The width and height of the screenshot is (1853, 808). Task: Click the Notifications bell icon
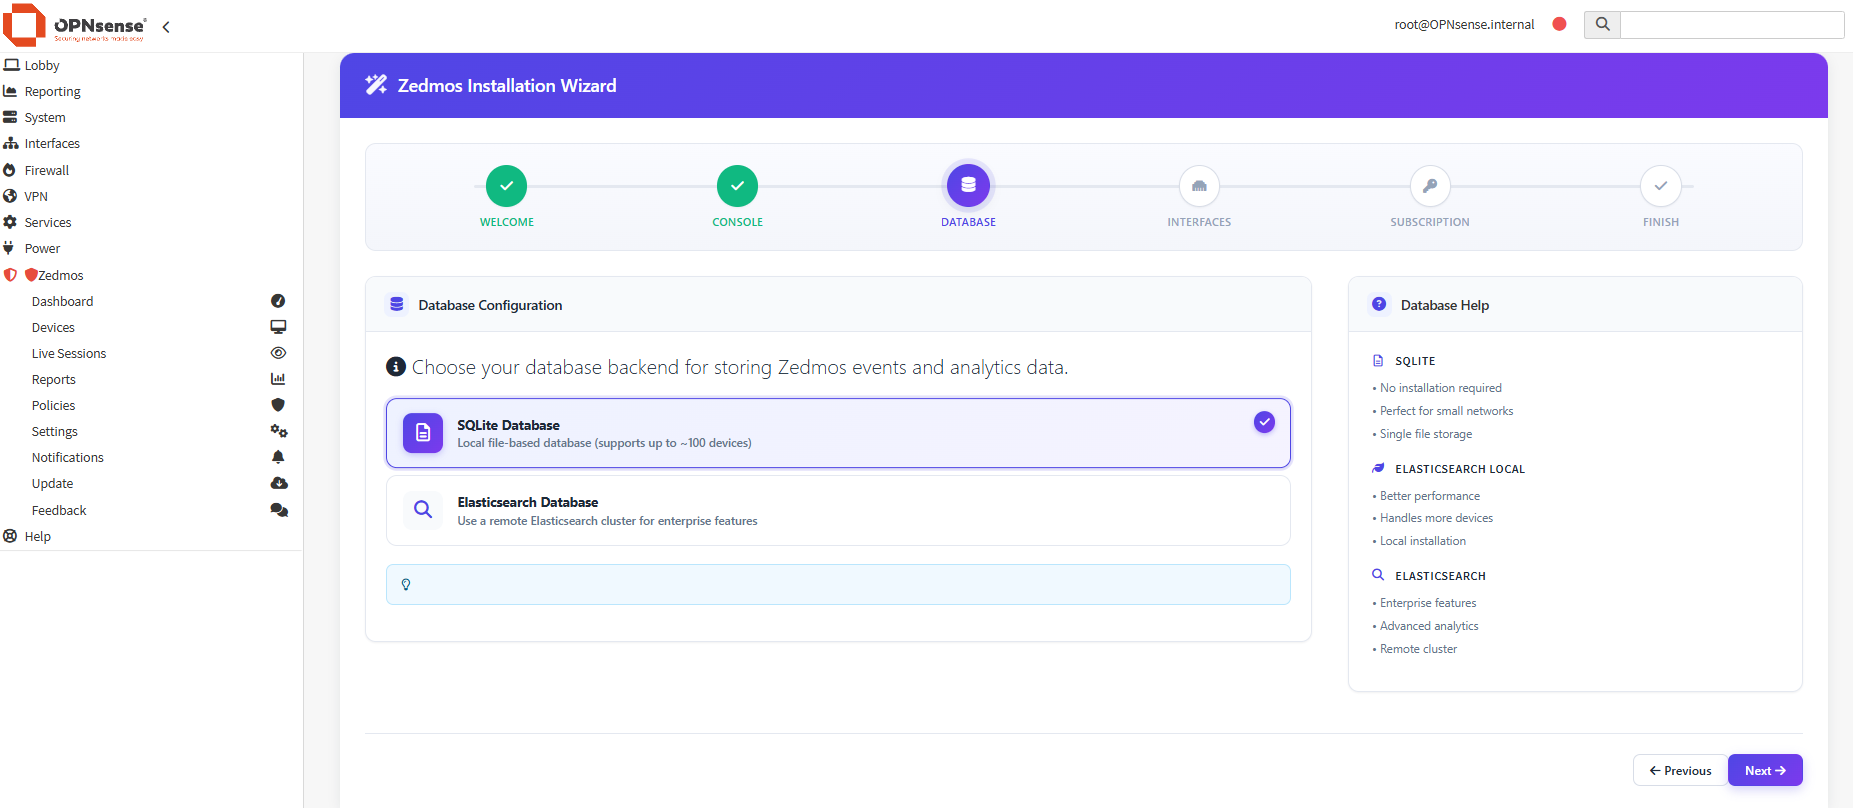(278, 457)
